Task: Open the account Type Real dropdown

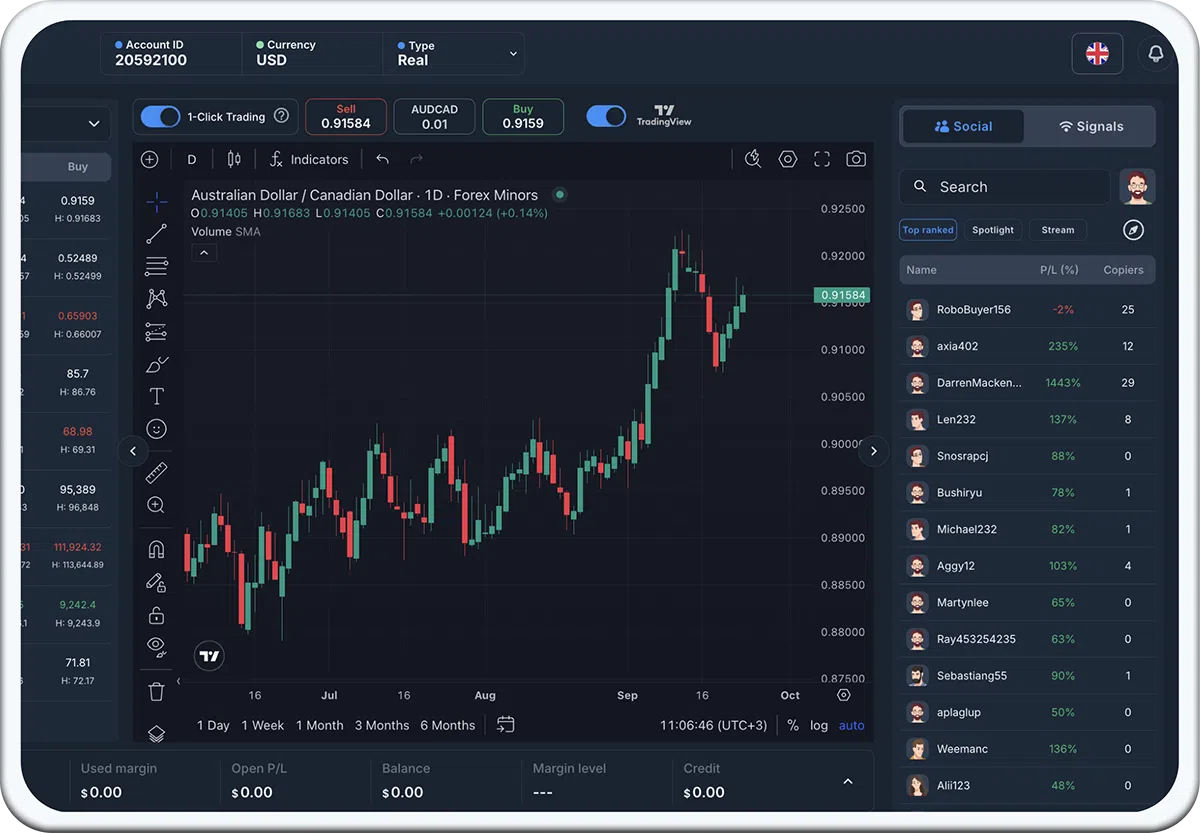Action: point(456,53)
